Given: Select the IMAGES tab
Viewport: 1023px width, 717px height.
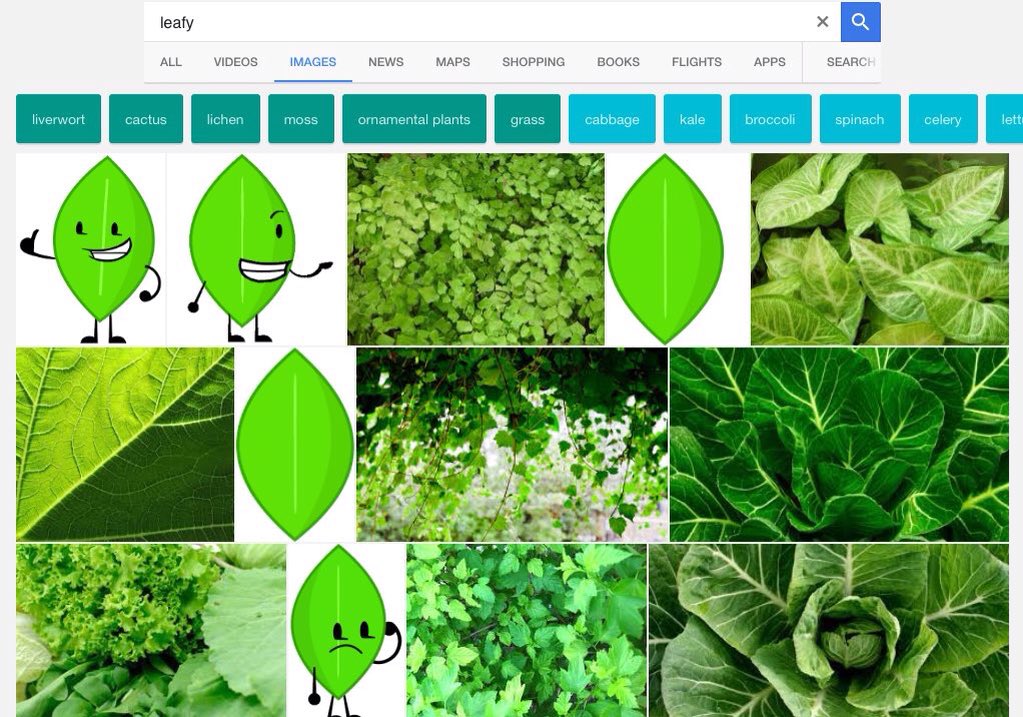Looking at the screenshot, I should tap(313, 62).
